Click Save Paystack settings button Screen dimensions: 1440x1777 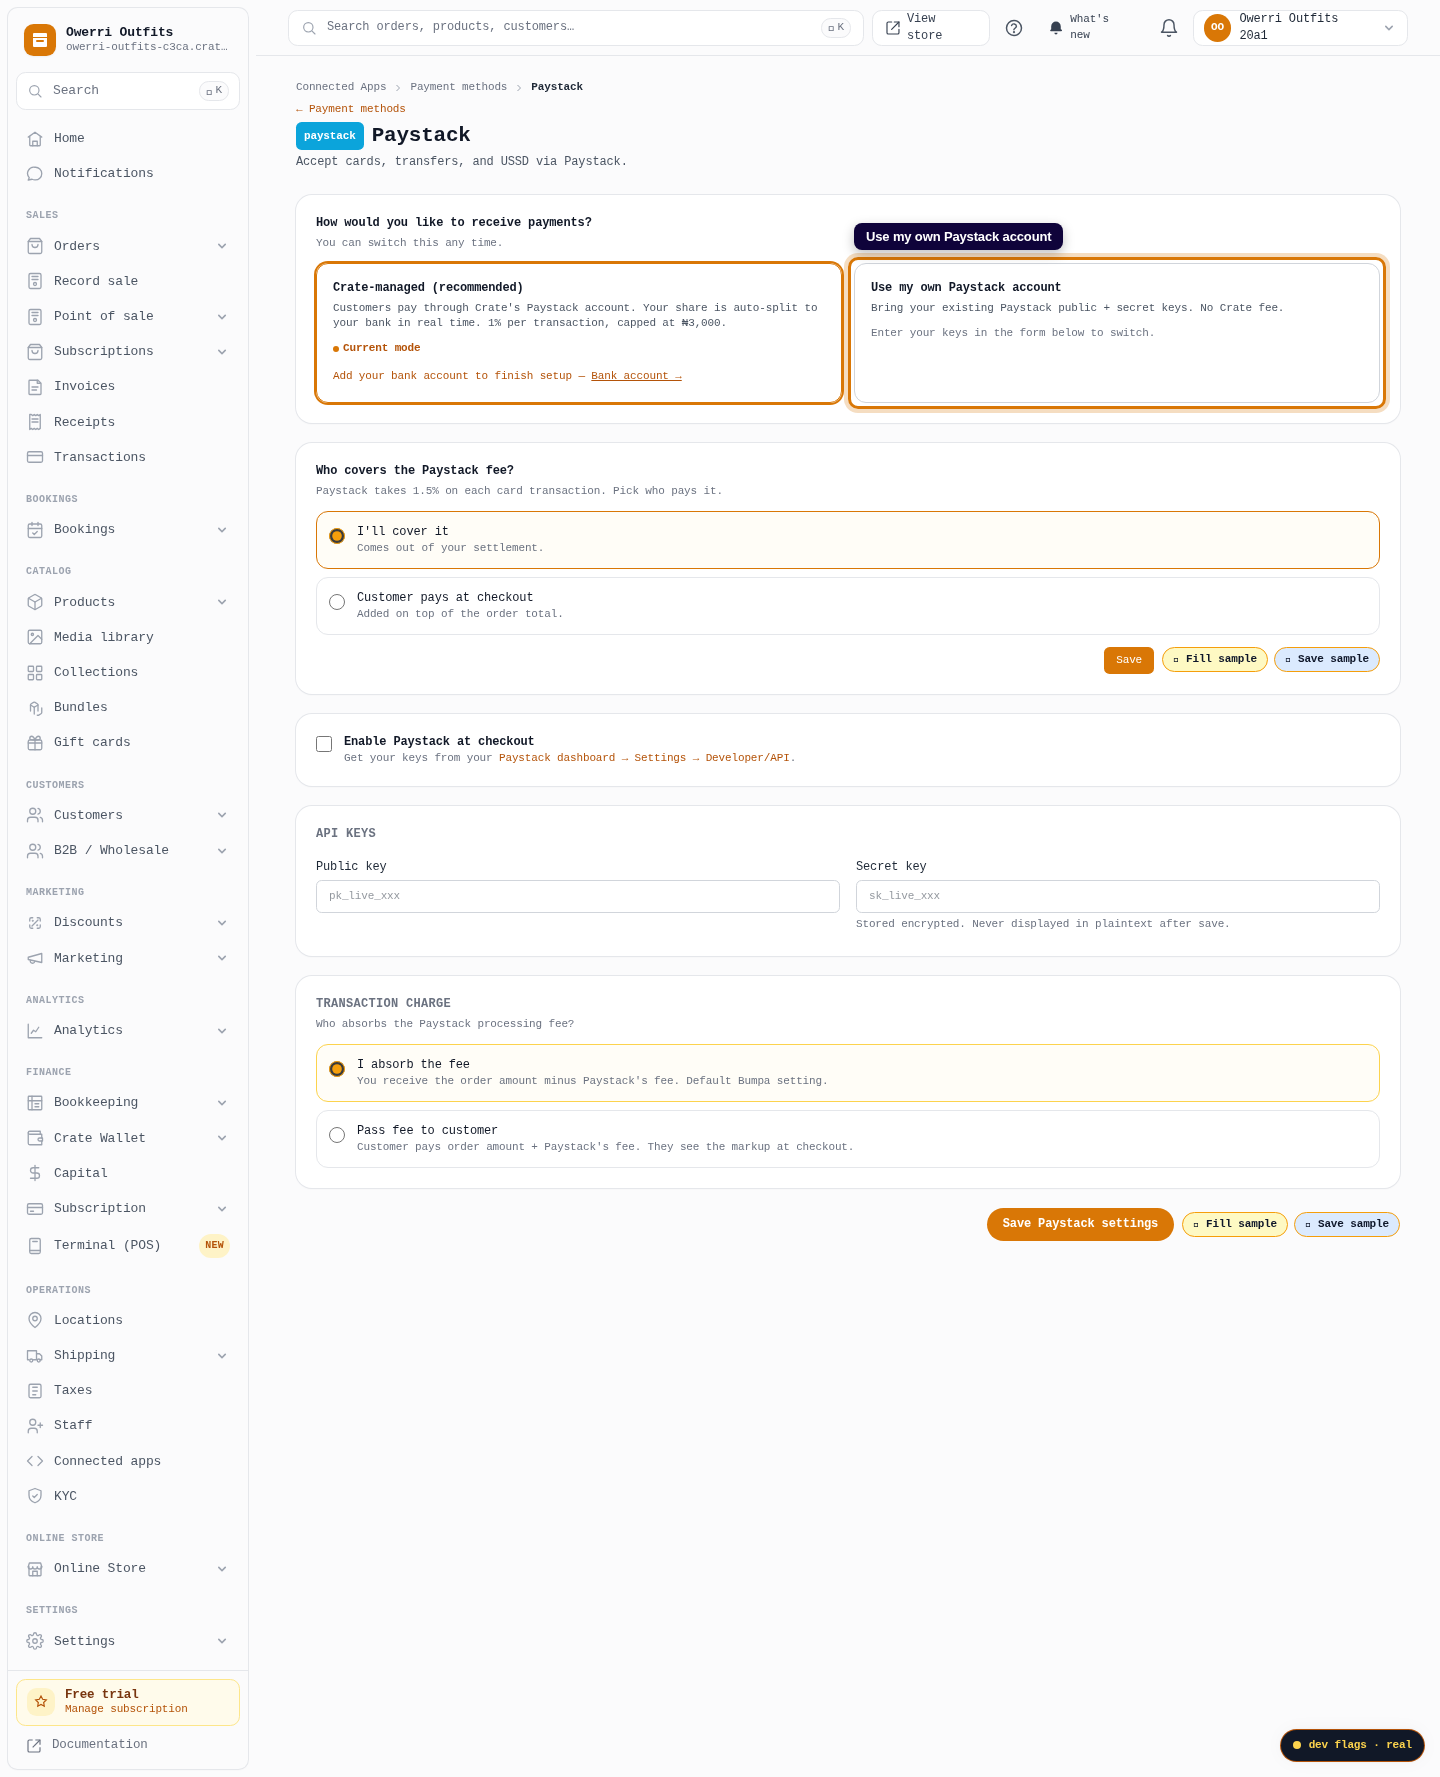point(1080,1224)
